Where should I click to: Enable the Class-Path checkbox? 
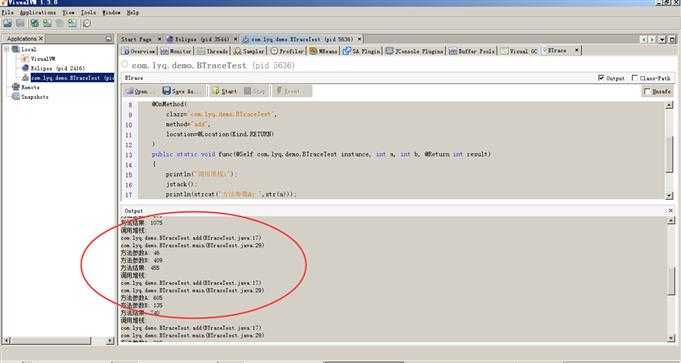635,78
